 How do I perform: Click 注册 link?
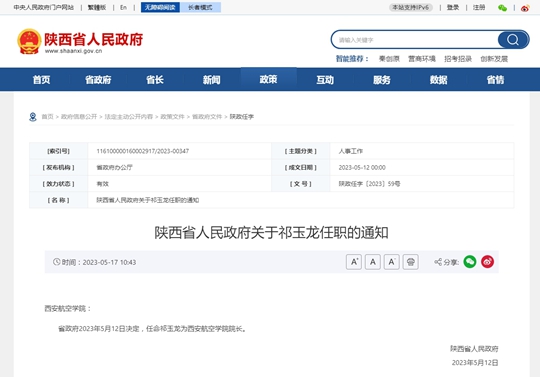pyautogui.click(x=479, y=7)
